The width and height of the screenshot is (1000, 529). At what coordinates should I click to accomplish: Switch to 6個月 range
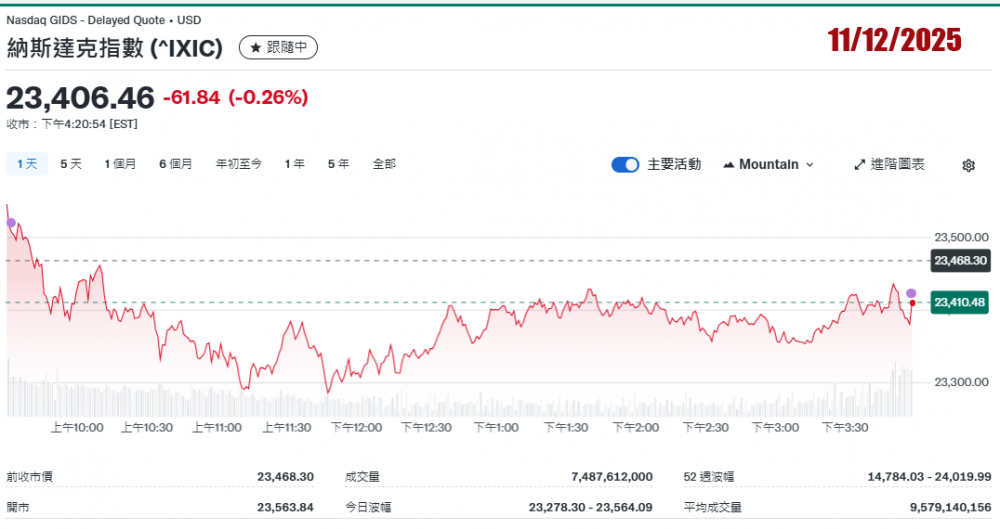pos(175,164)
